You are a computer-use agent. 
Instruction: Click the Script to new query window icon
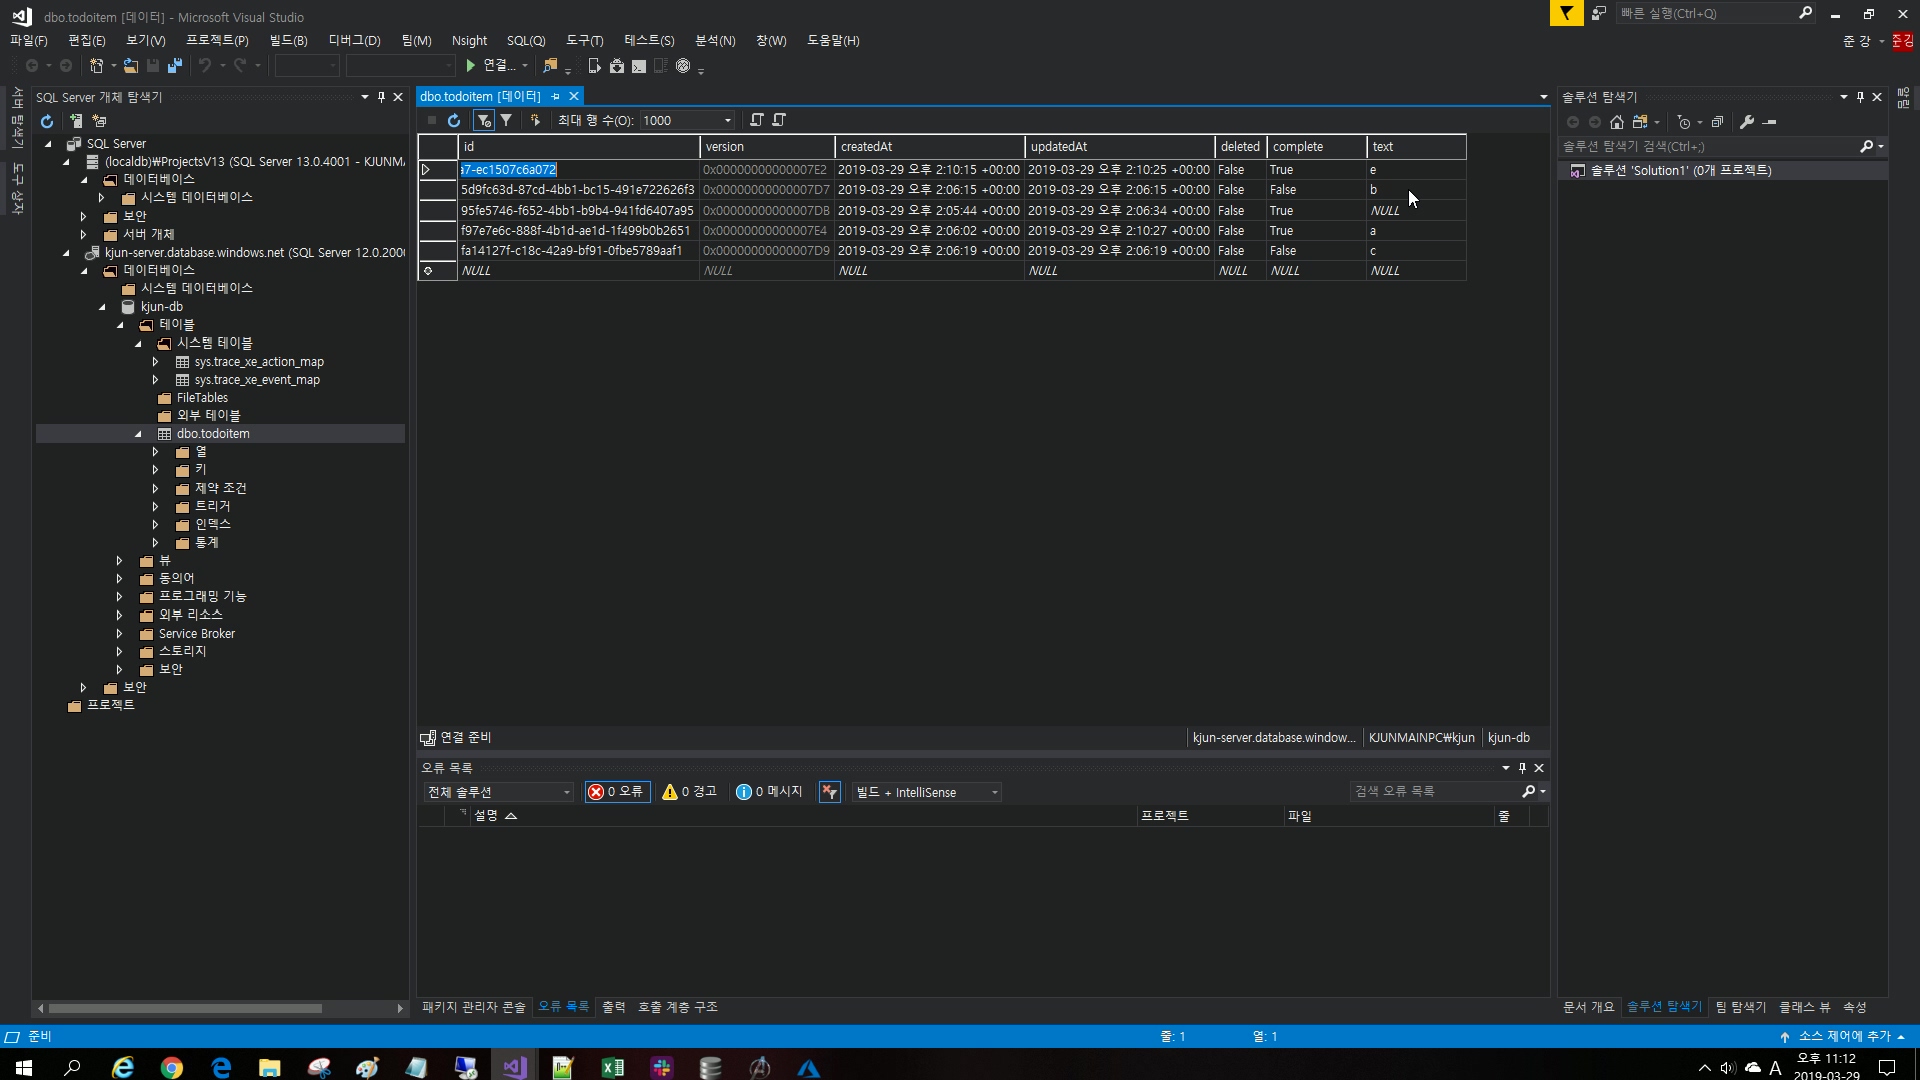pyautogui.click(x=757, y=120)
